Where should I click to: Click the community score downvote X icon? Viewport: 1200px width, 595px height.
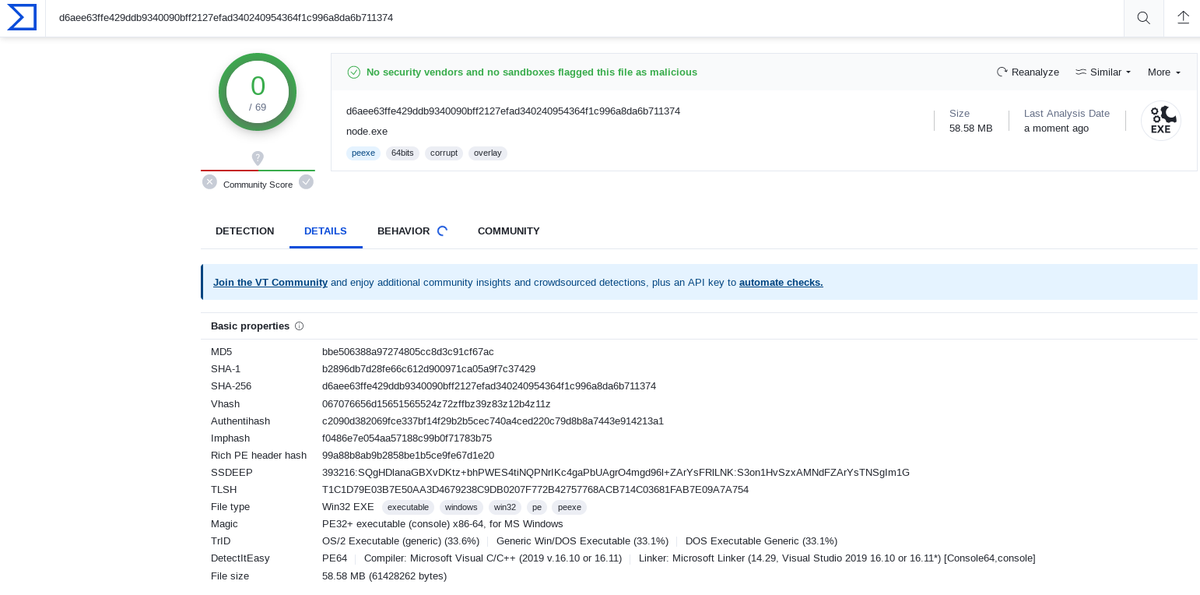(209, 182)
